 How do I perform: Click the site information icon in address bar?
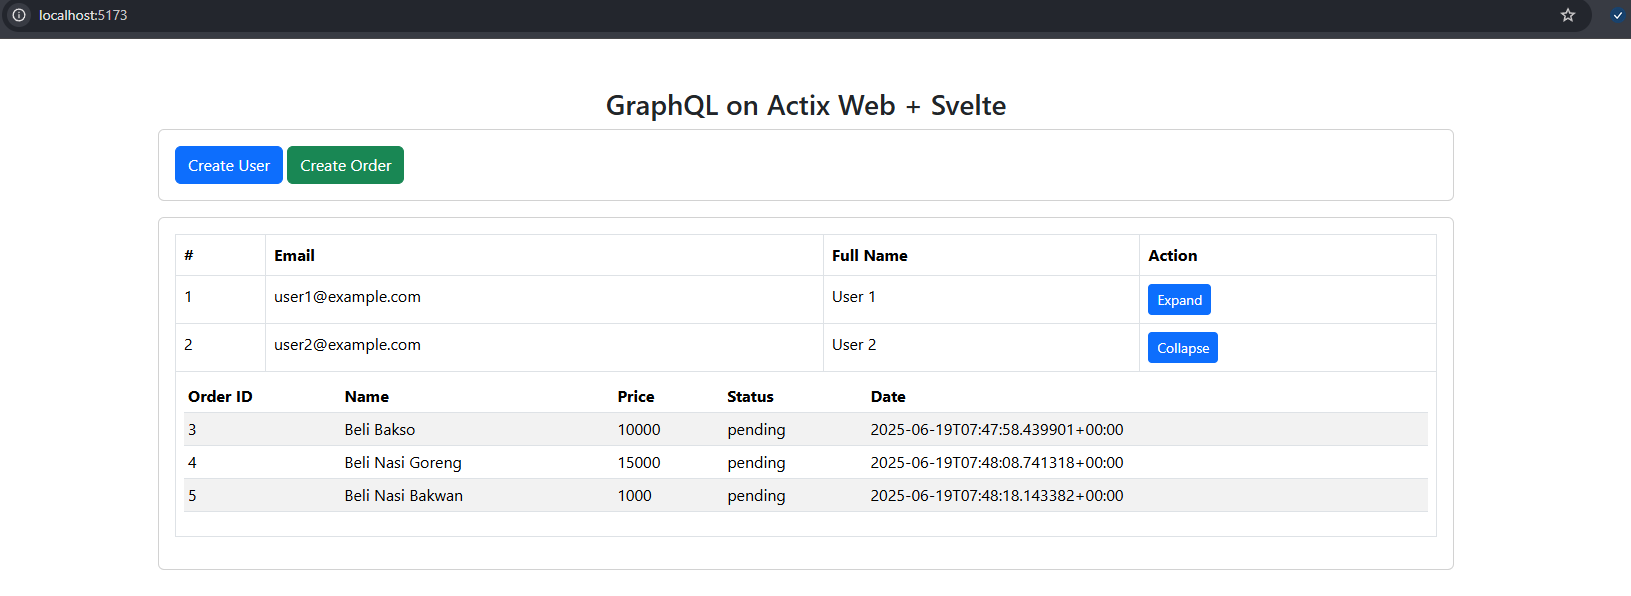19,15
